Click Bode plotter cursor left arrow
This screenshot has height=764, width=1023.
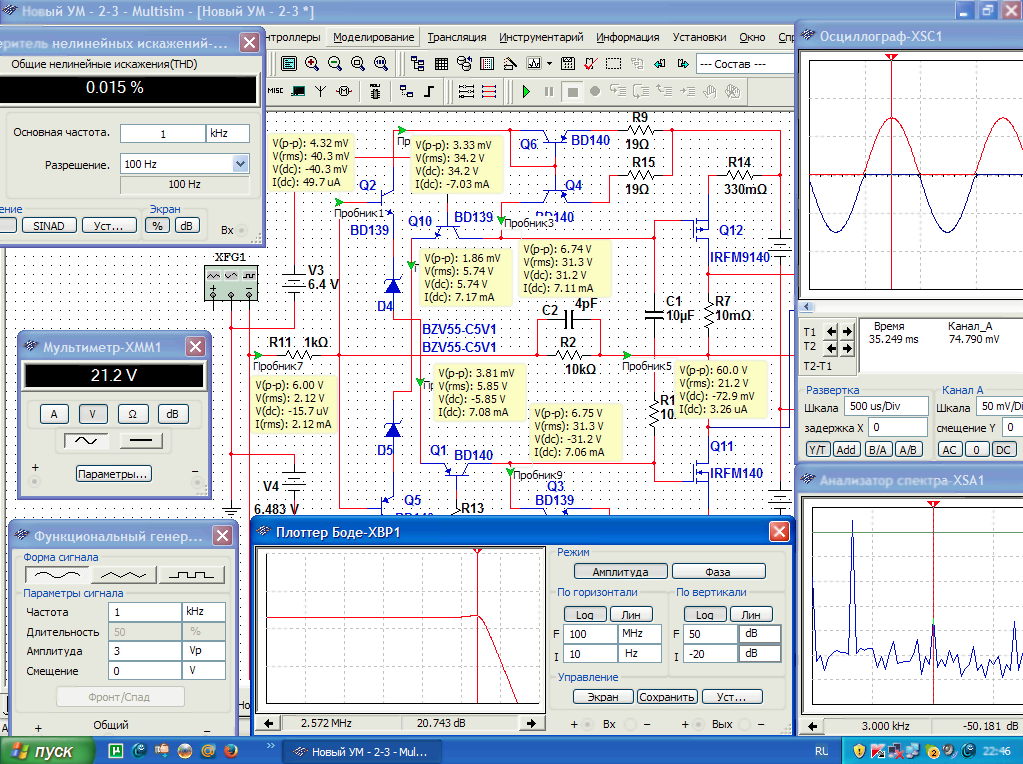point(269,723)
